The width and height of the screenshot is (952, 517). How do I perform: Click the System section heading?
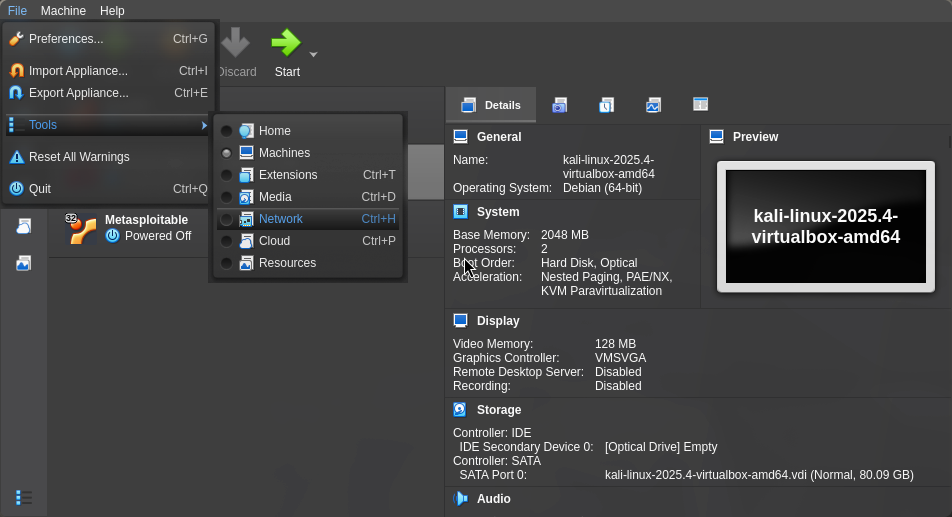498,212
